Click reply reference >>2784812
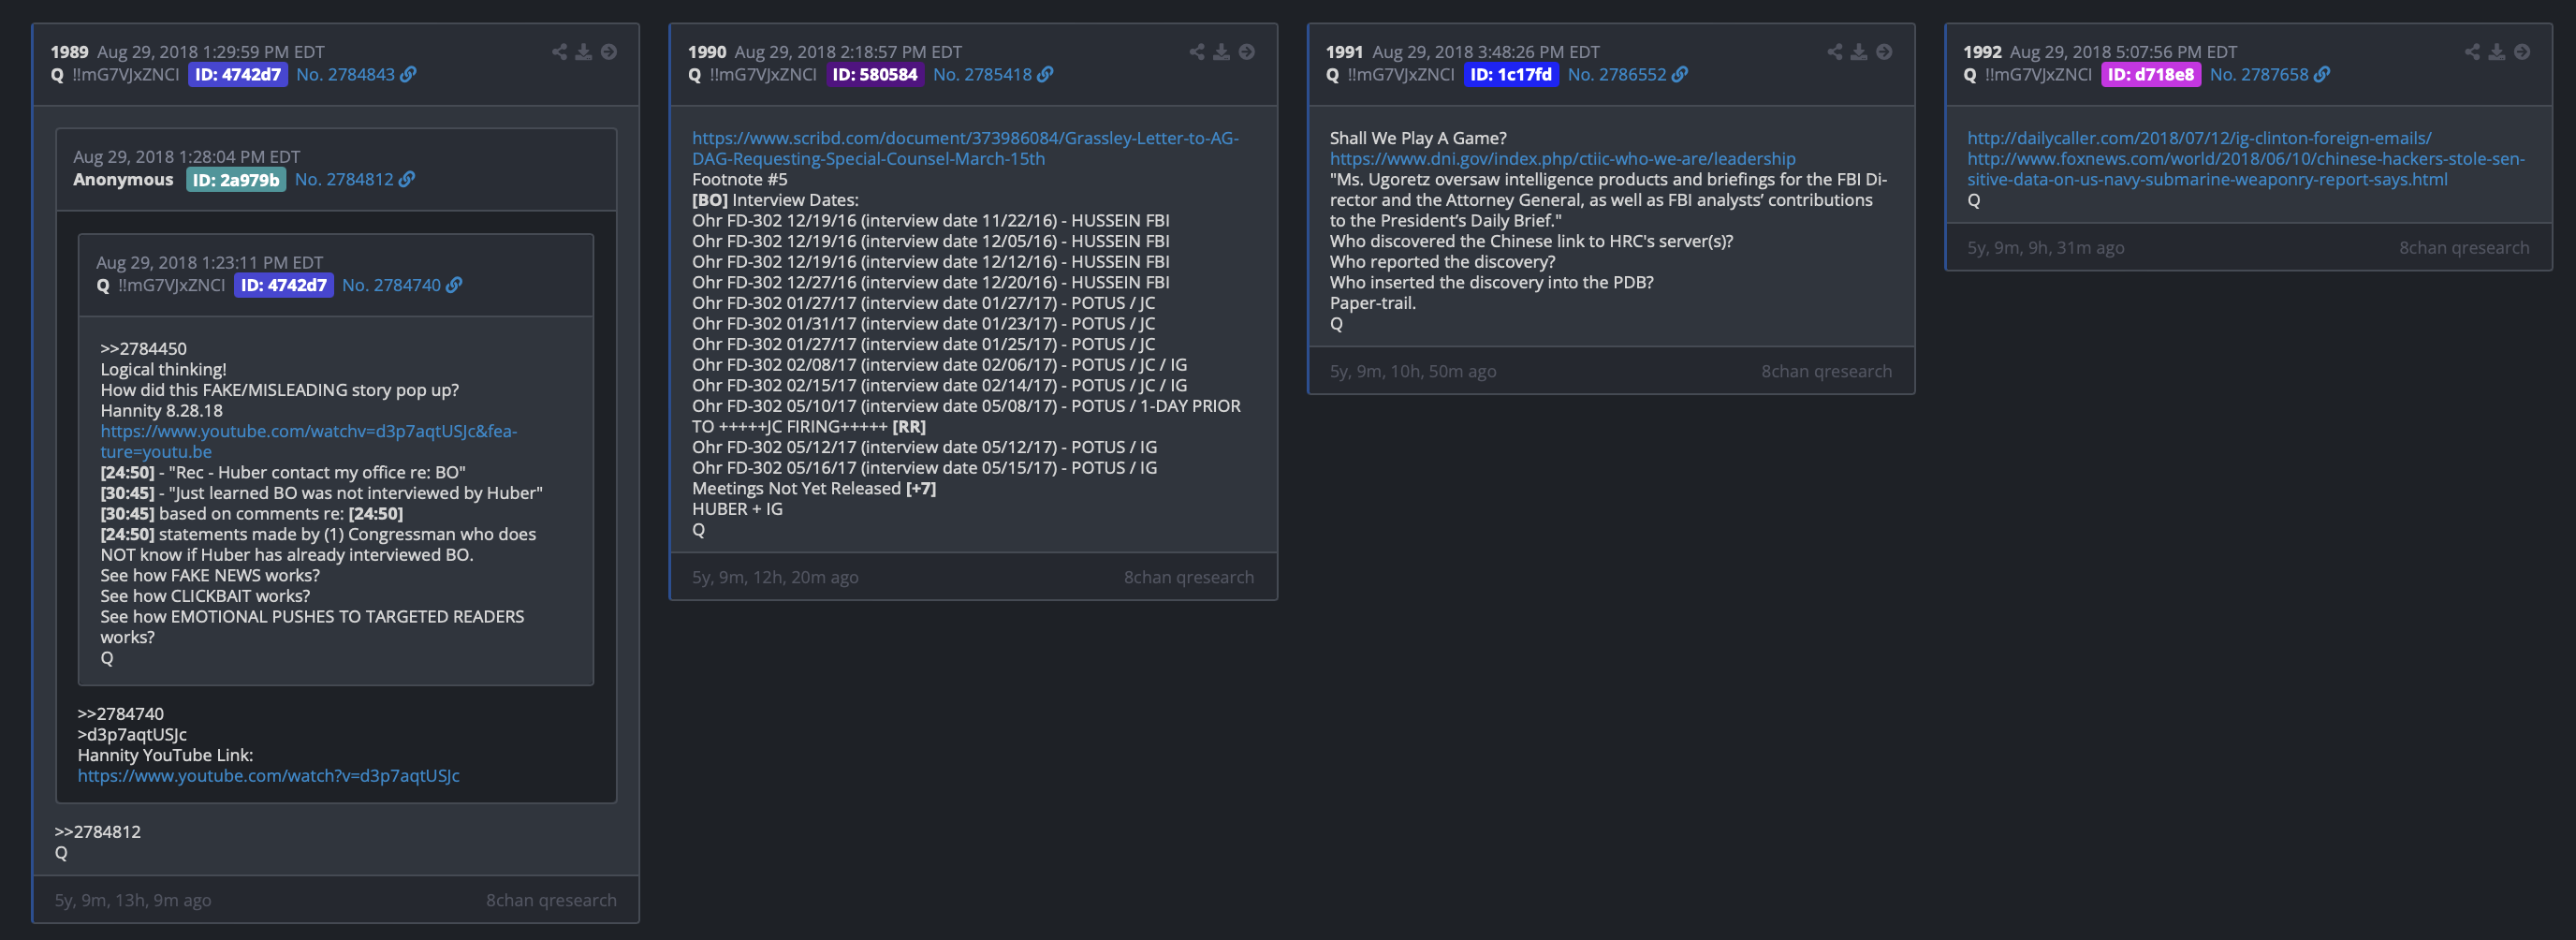2576x940 pixels. (97, 831)
